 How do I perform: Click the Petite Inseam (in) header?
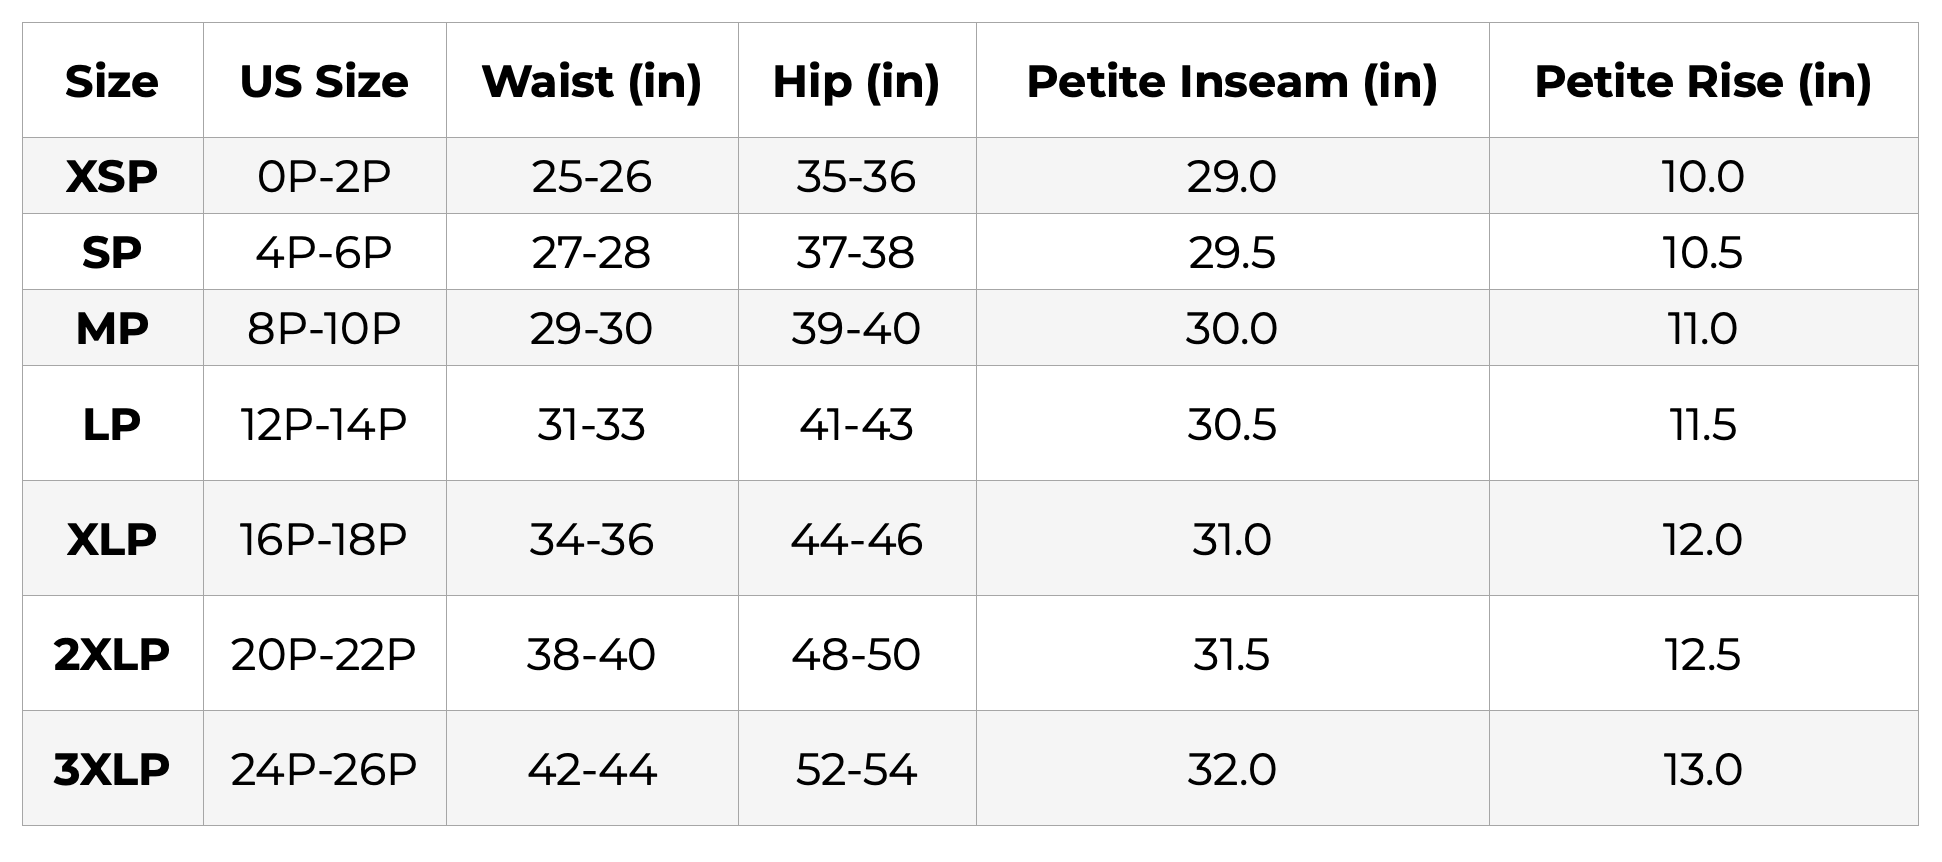[x=1232, y=81]
